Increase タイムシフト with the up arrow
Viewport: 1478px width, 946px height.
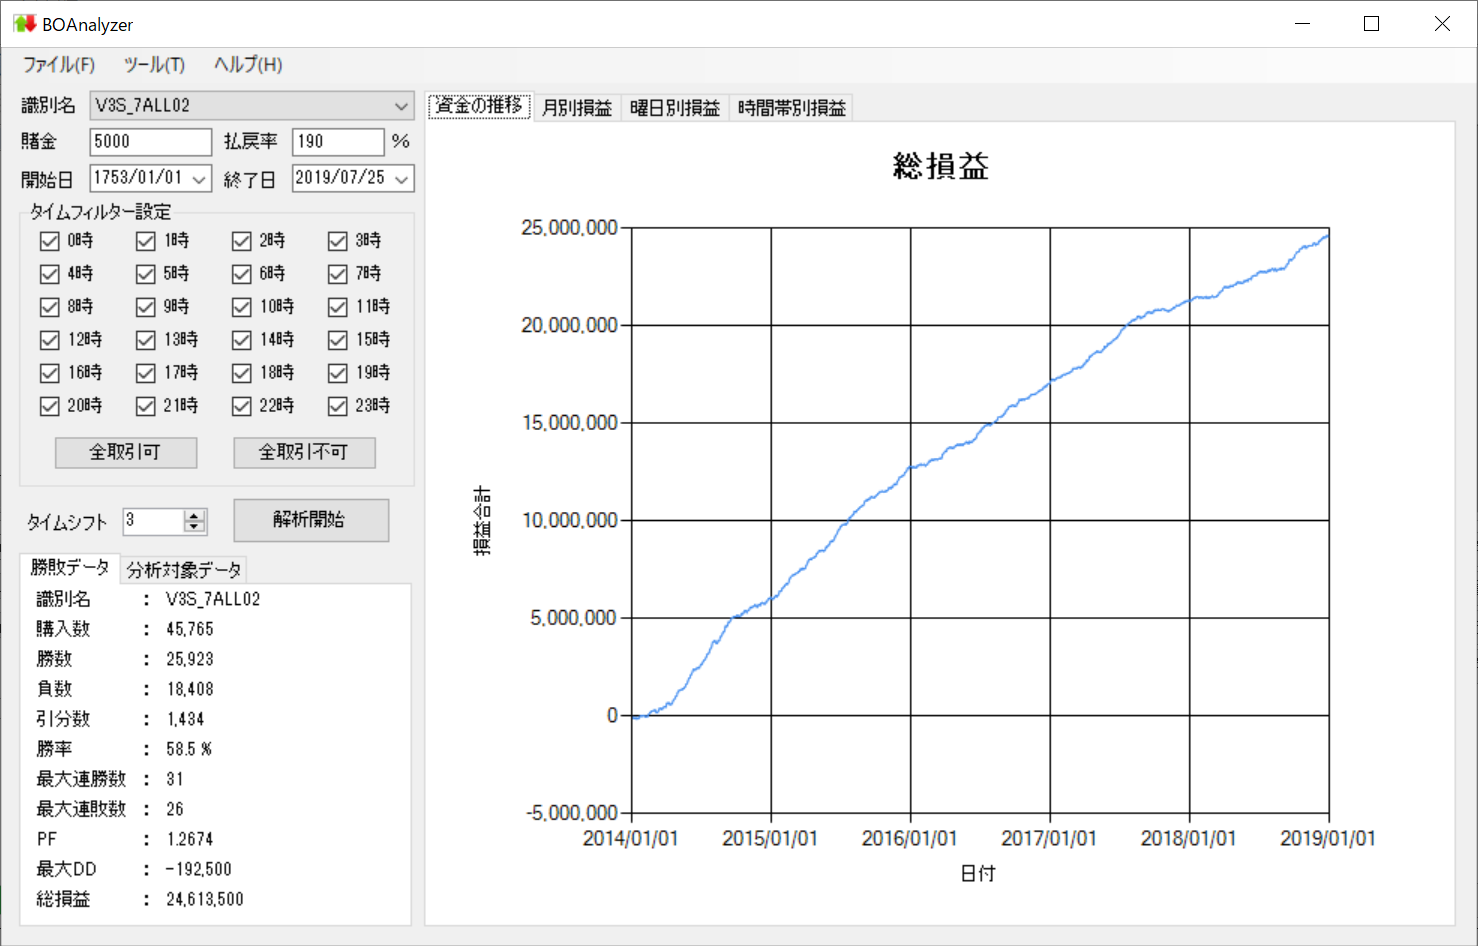coord(195,515)
